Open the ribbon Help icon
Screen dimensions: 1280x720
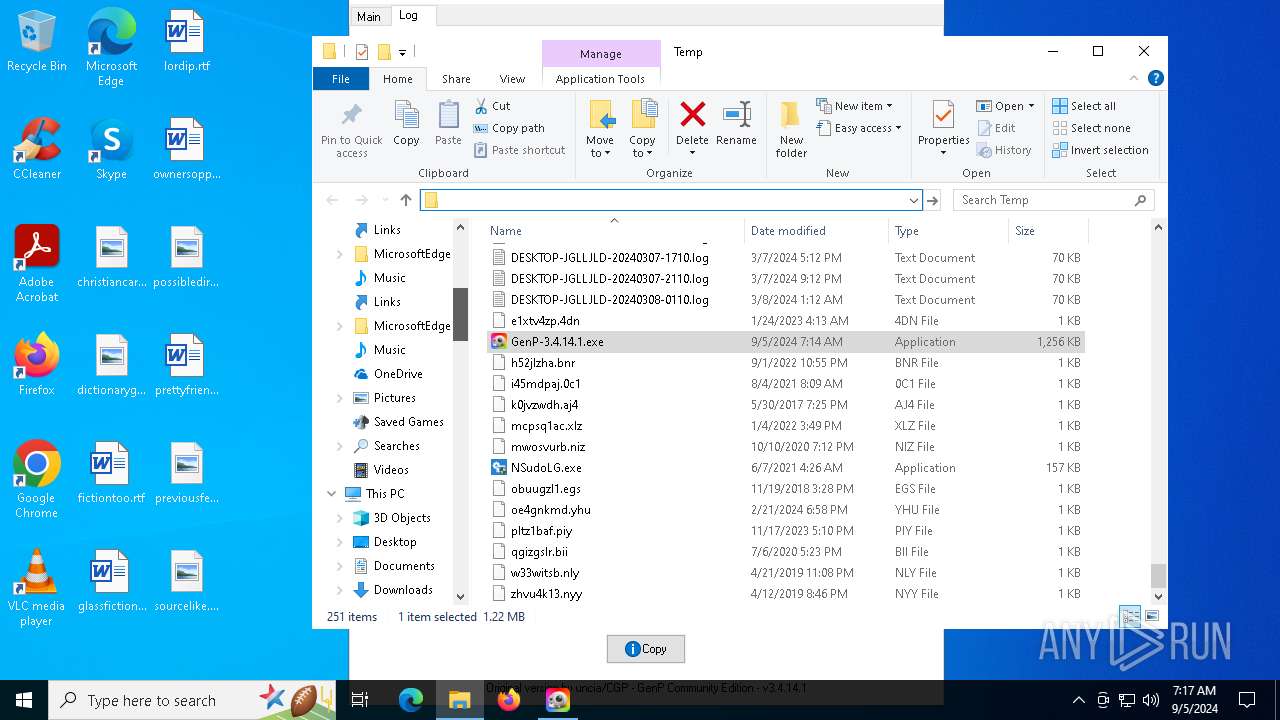pyautogui.click(x=1156, y=78)
